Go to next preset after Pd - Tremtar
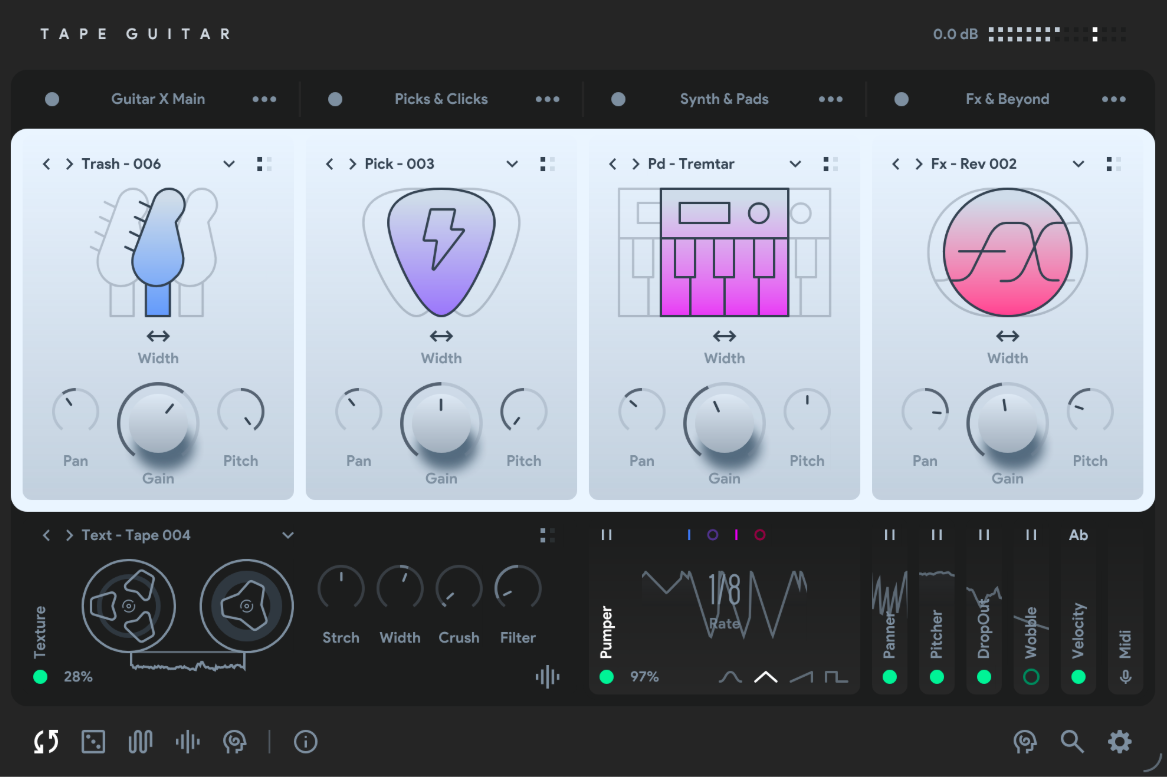1167x777 pixels. [636, 164]
